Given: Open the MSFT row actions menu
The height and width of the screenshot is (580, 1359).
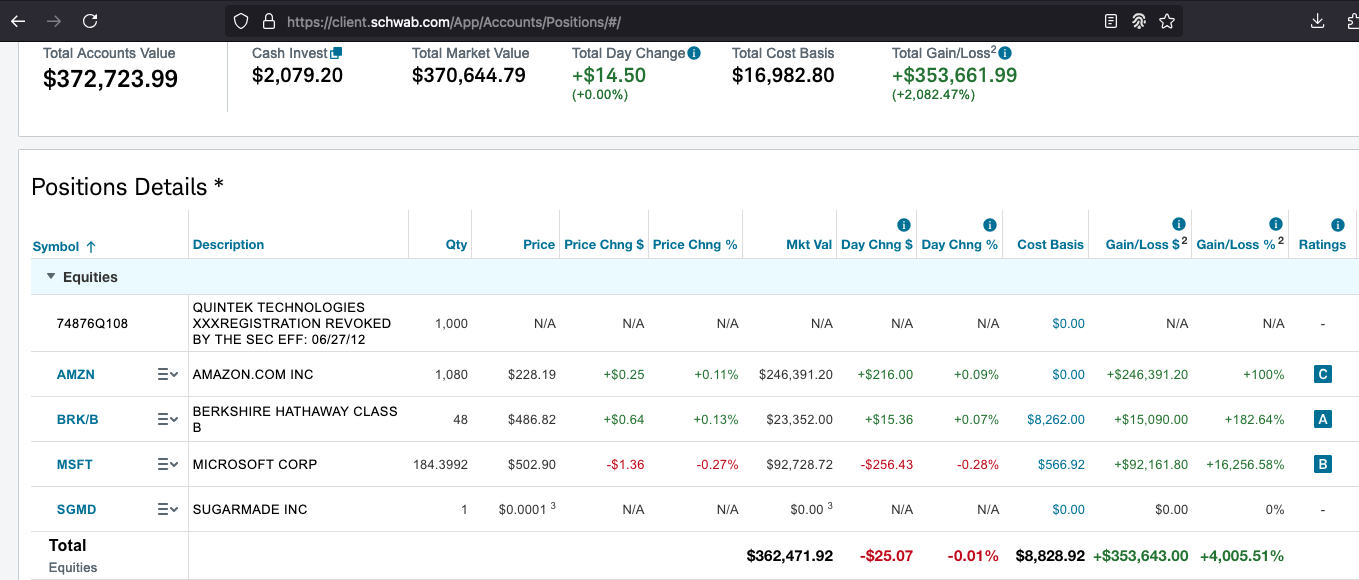Looking at the screenshot, I should [x=167, y=465].
